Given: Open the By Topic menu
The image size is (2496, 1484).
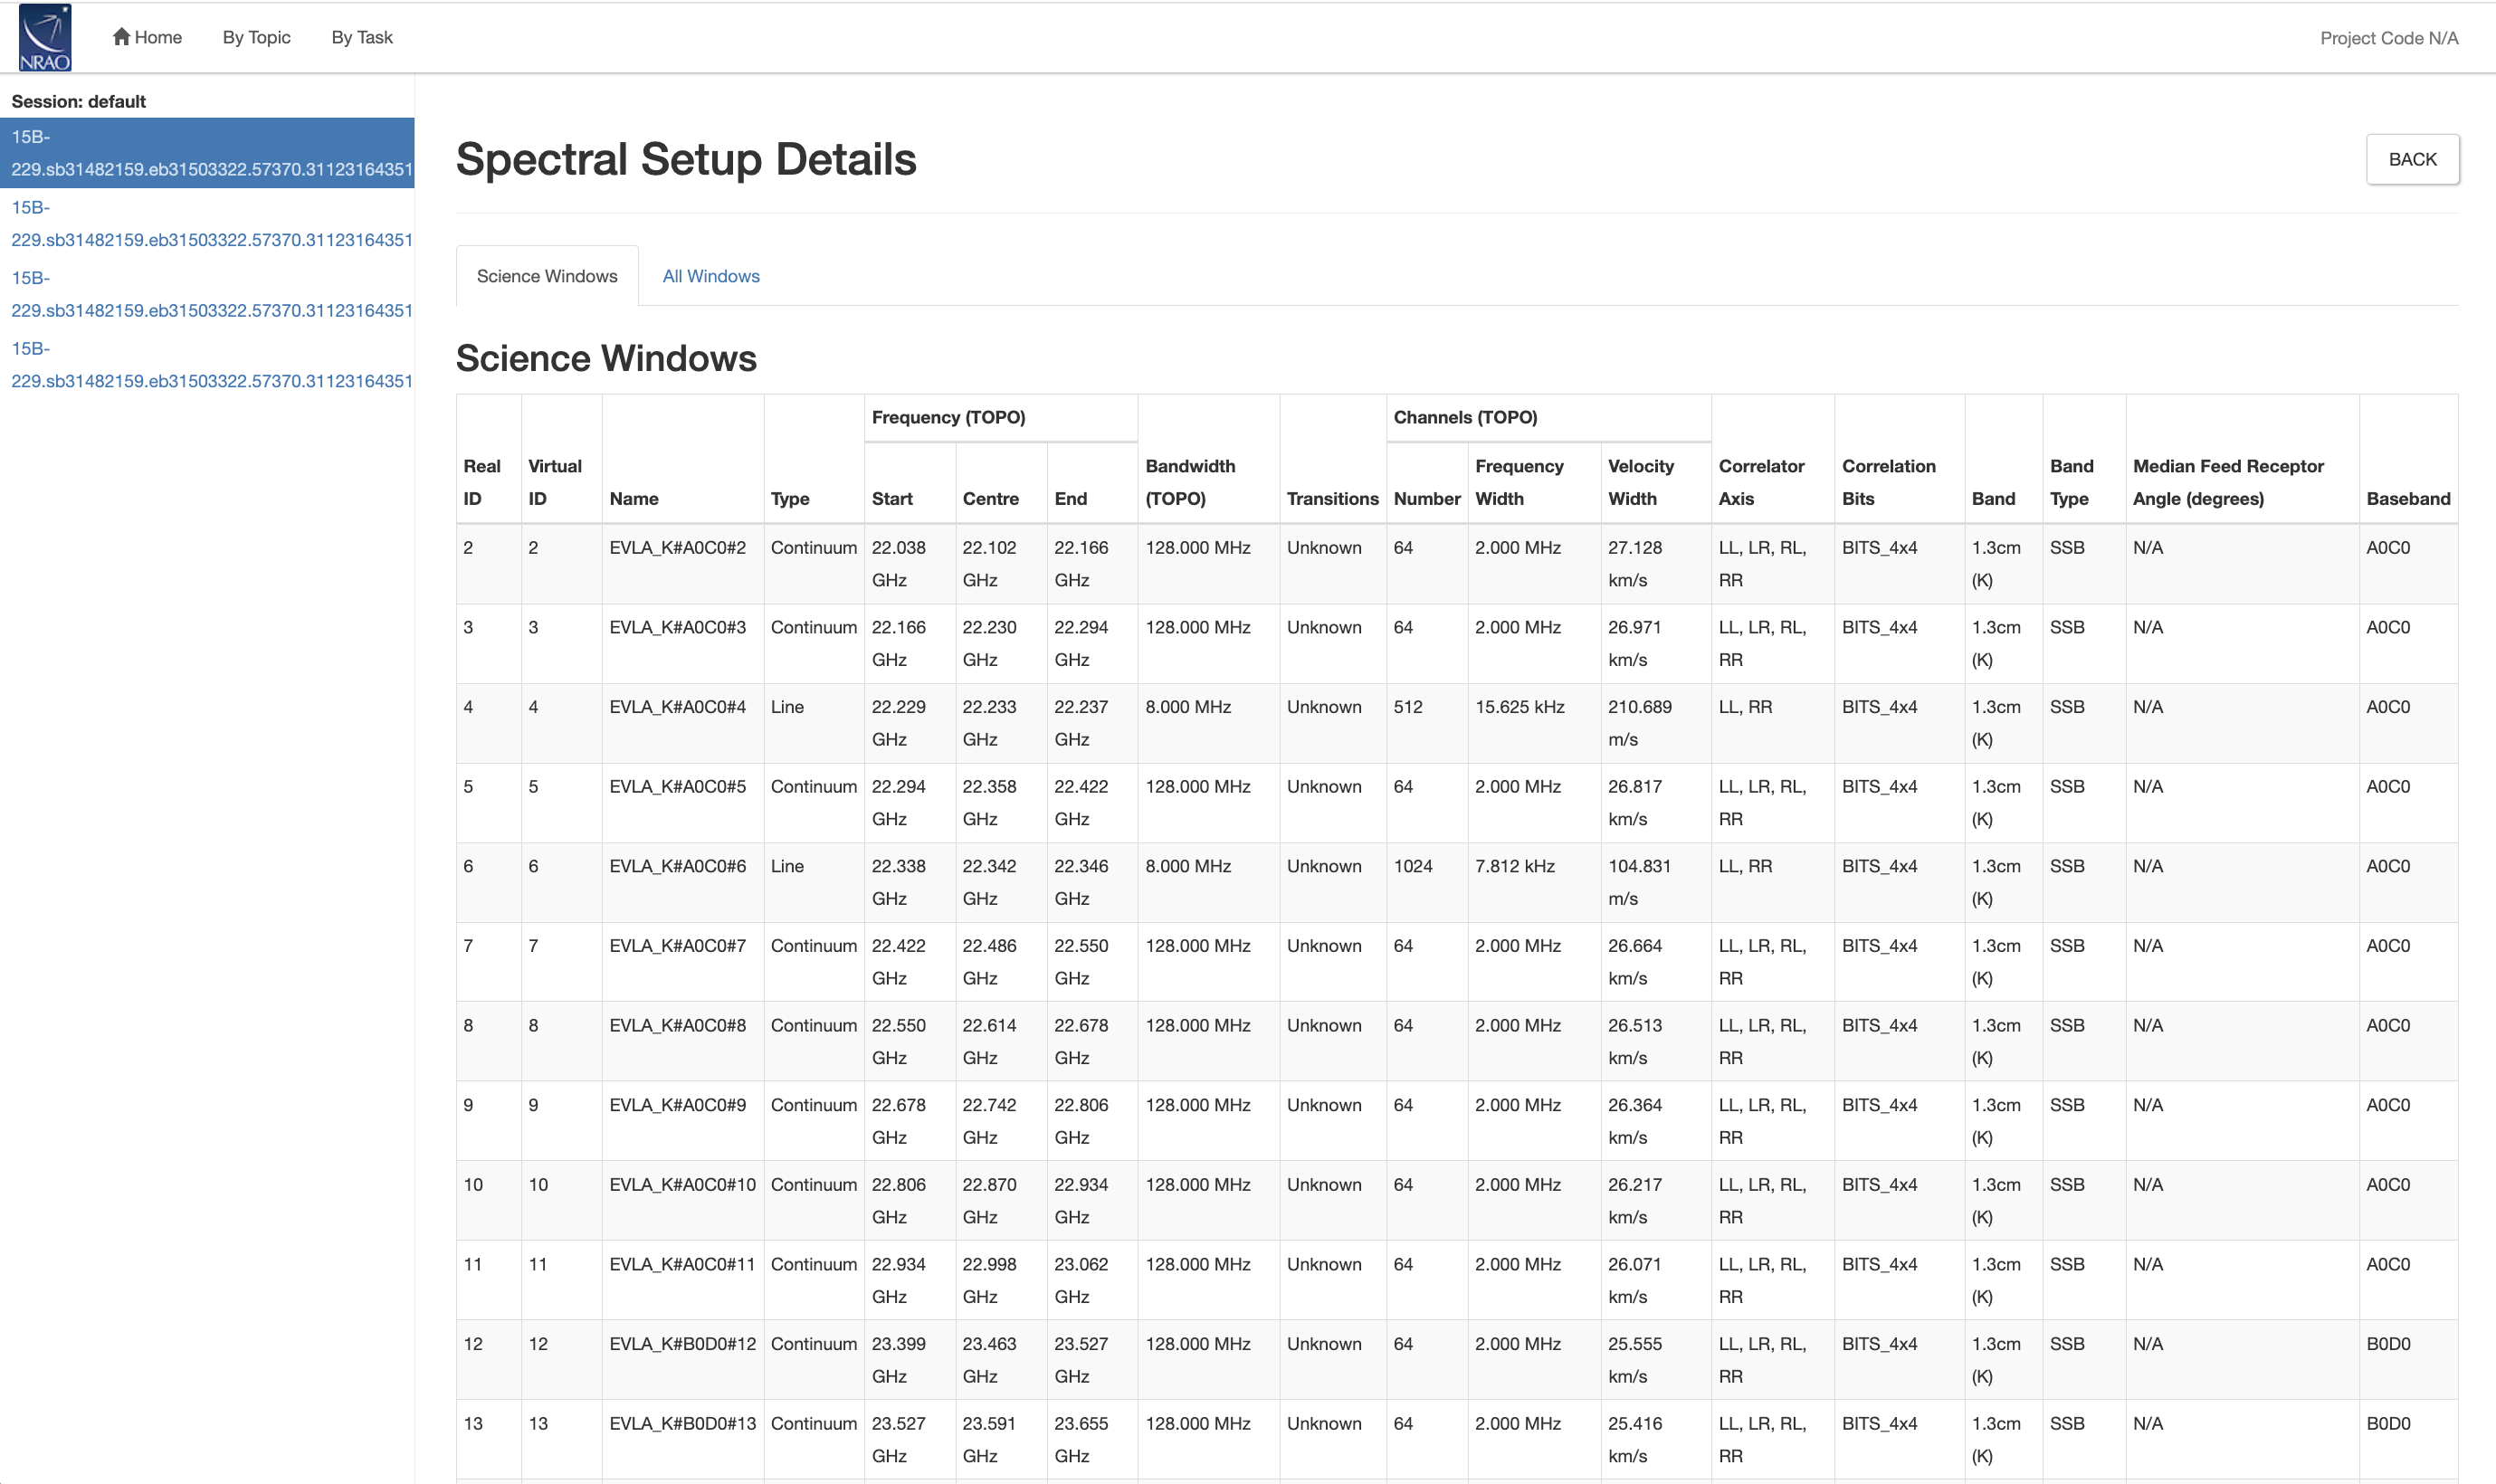Looking at the screenshot, I should (x=256, y=37).
